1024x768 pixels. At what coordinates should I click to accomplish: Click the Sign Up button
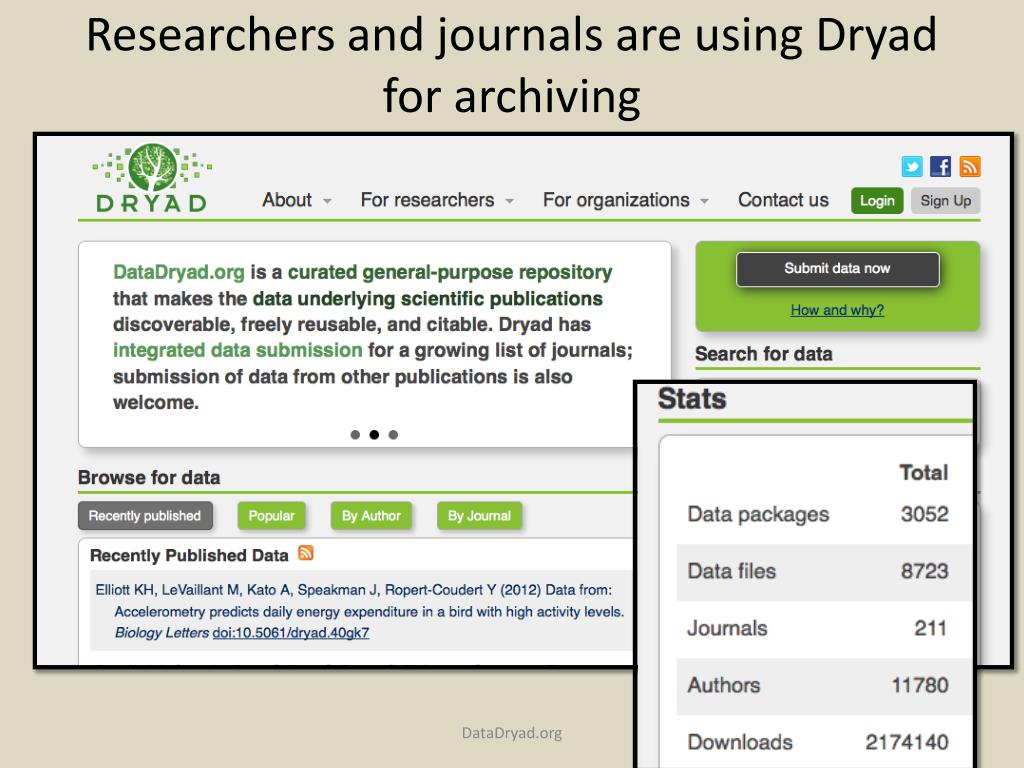click(946, 200)
